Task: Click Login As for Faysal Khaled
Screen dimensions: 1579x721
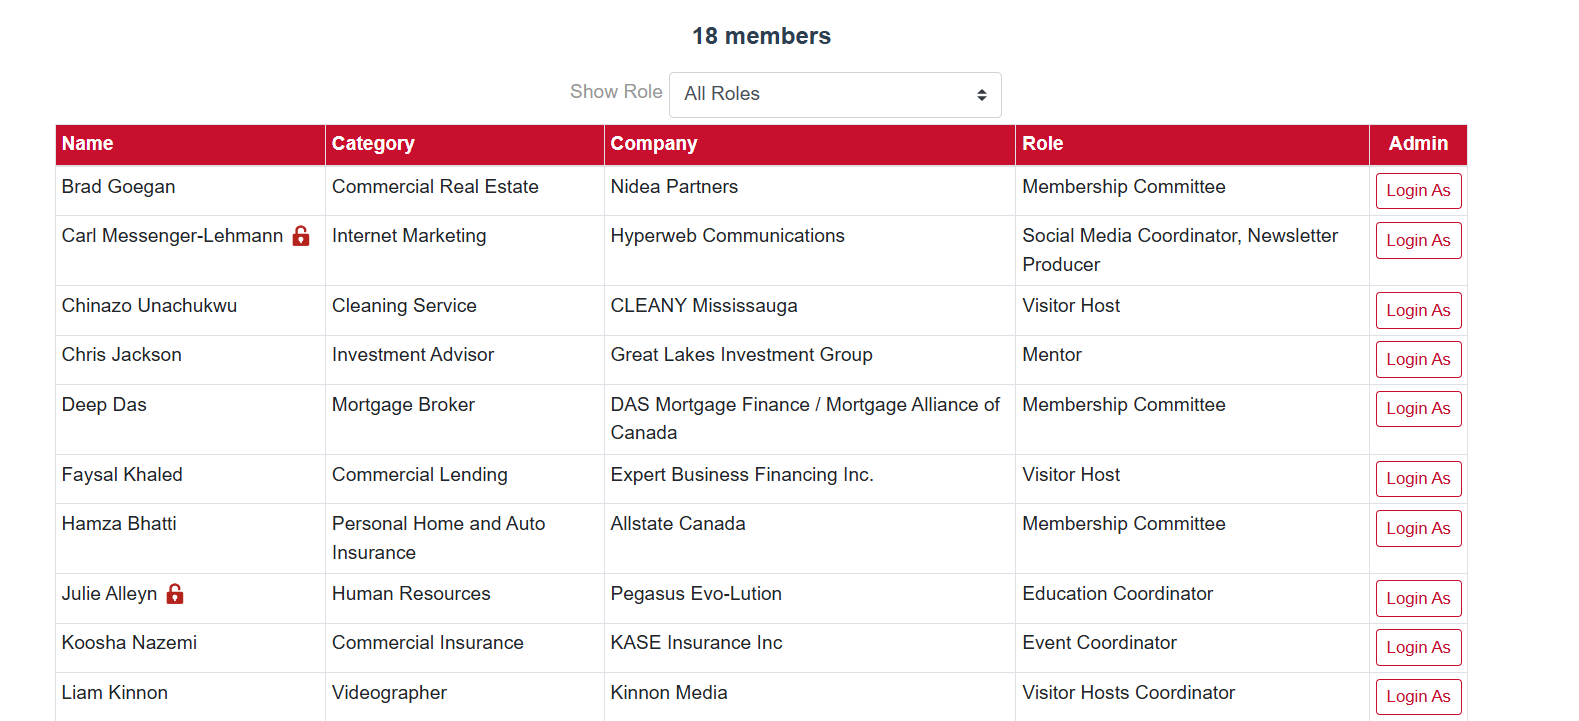Action: coord(1418,479)
